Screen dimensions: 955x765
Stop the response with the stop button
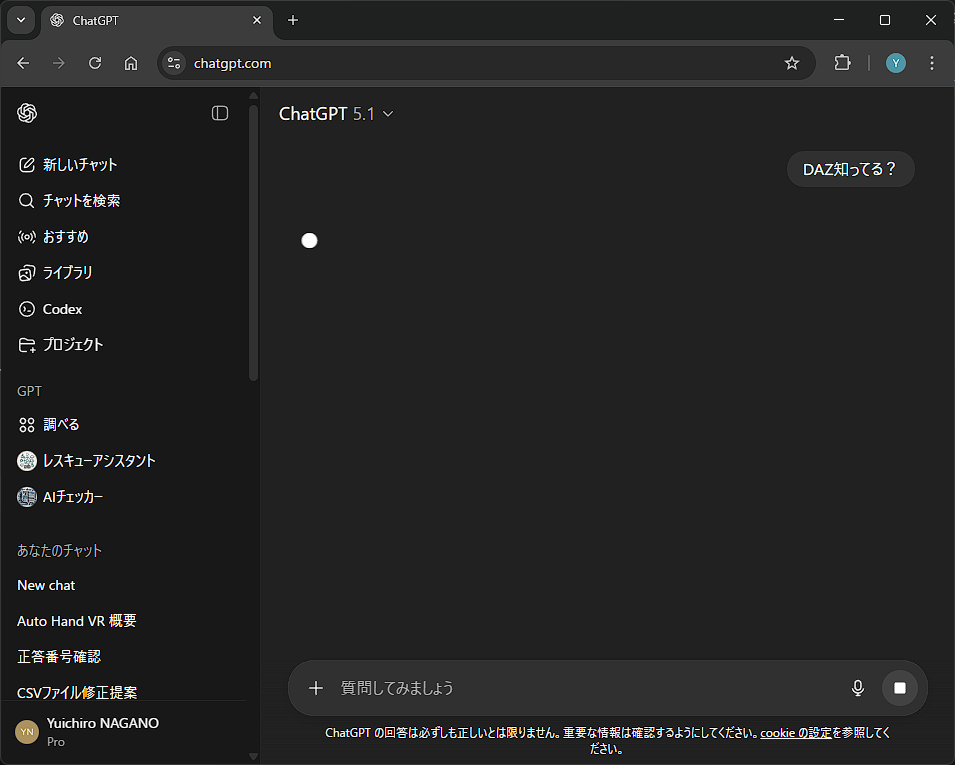[899, 688]
